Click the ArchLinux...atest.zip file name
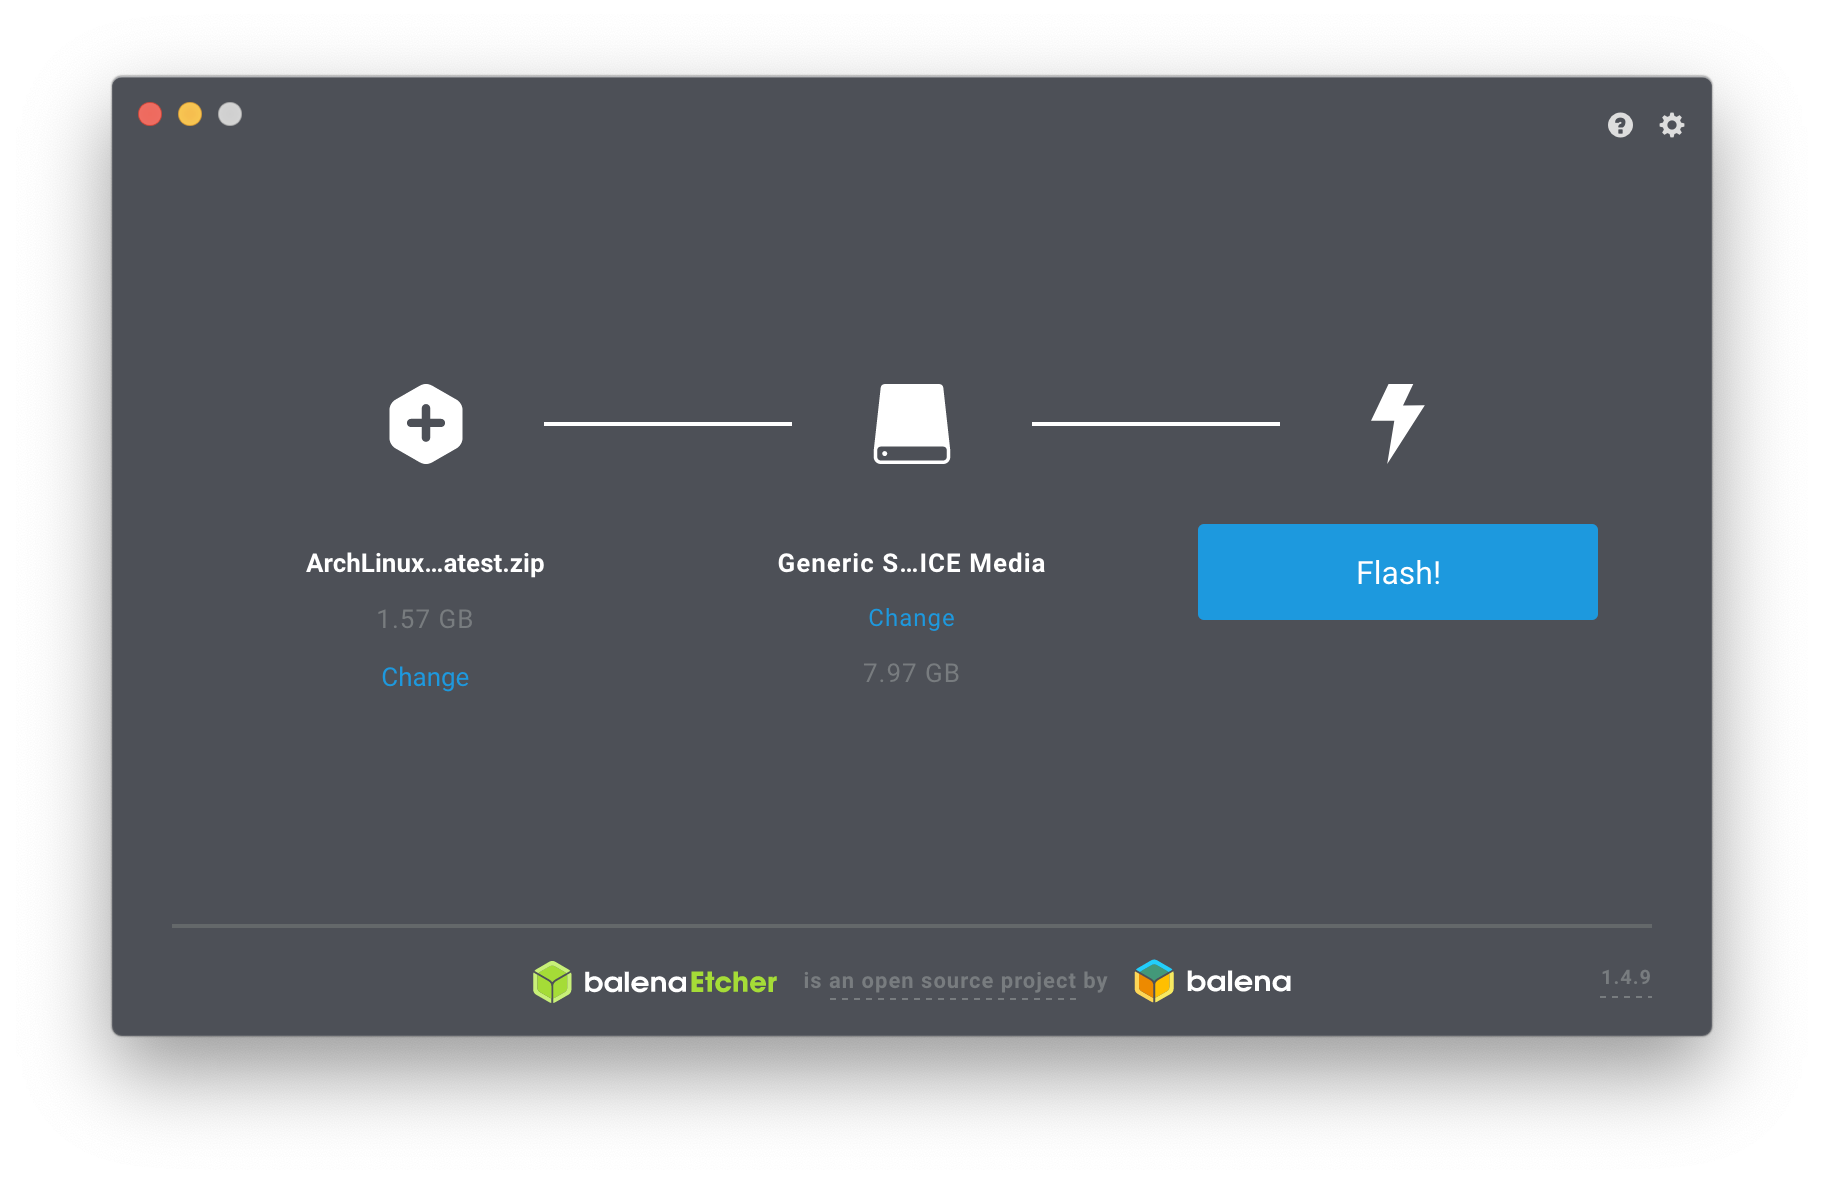 [x=425, y=563]
